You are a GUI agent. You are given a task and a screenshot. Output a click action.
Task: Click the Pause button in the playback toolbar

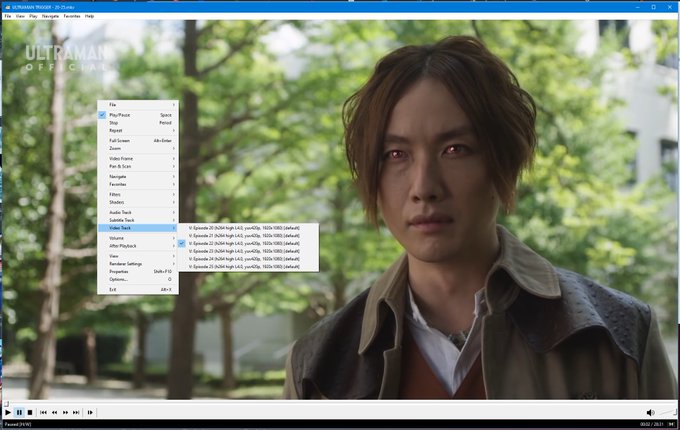tap(19, 412)
